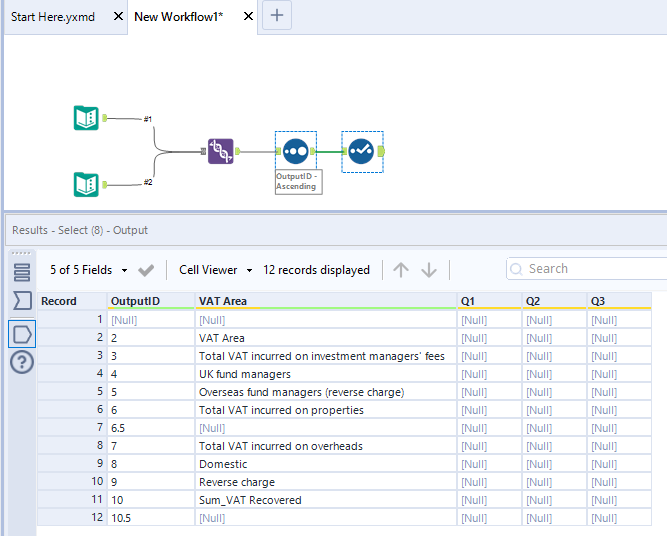Click the Select tool node
Image resolution: width=667 pixels, height=536 pixels.
pos(361,151)
